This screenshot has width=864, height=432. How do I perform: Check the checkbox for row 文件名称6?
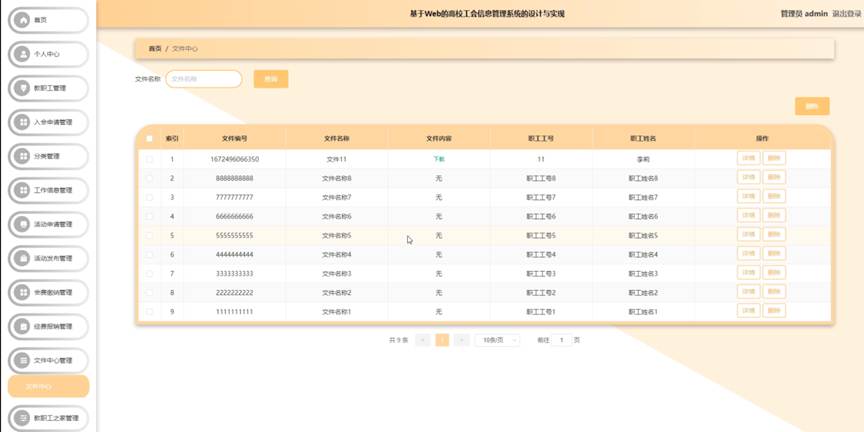[x=149, y=217]
